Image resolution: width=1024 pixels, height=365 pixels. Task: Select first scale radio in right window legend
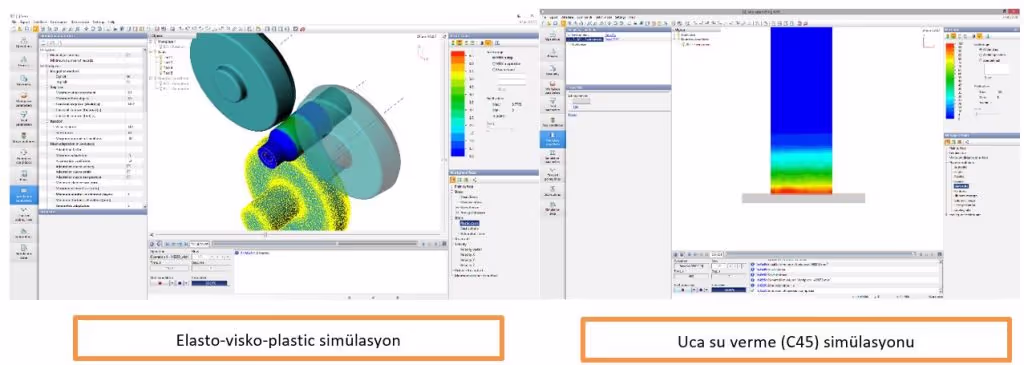tap(980, 49)
